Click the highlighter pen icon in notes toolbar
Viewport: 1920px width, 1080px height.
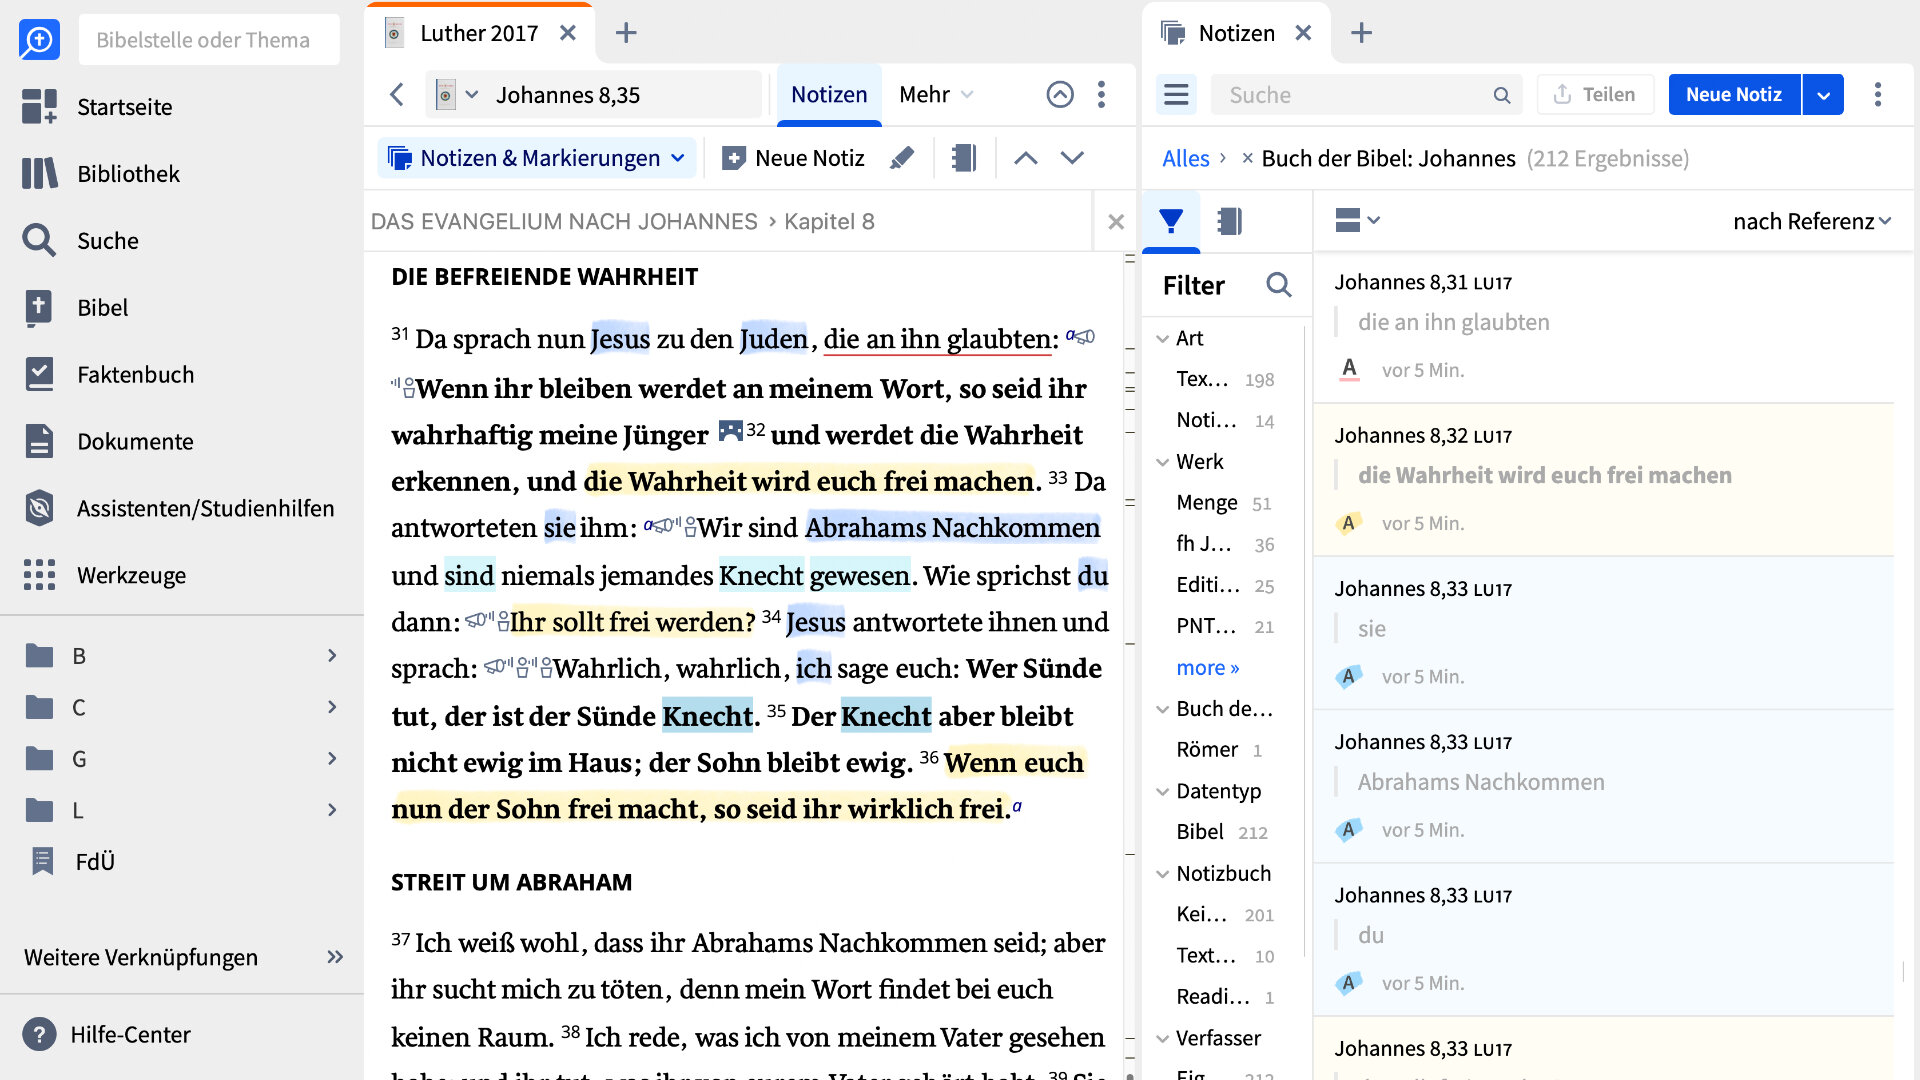902,158
